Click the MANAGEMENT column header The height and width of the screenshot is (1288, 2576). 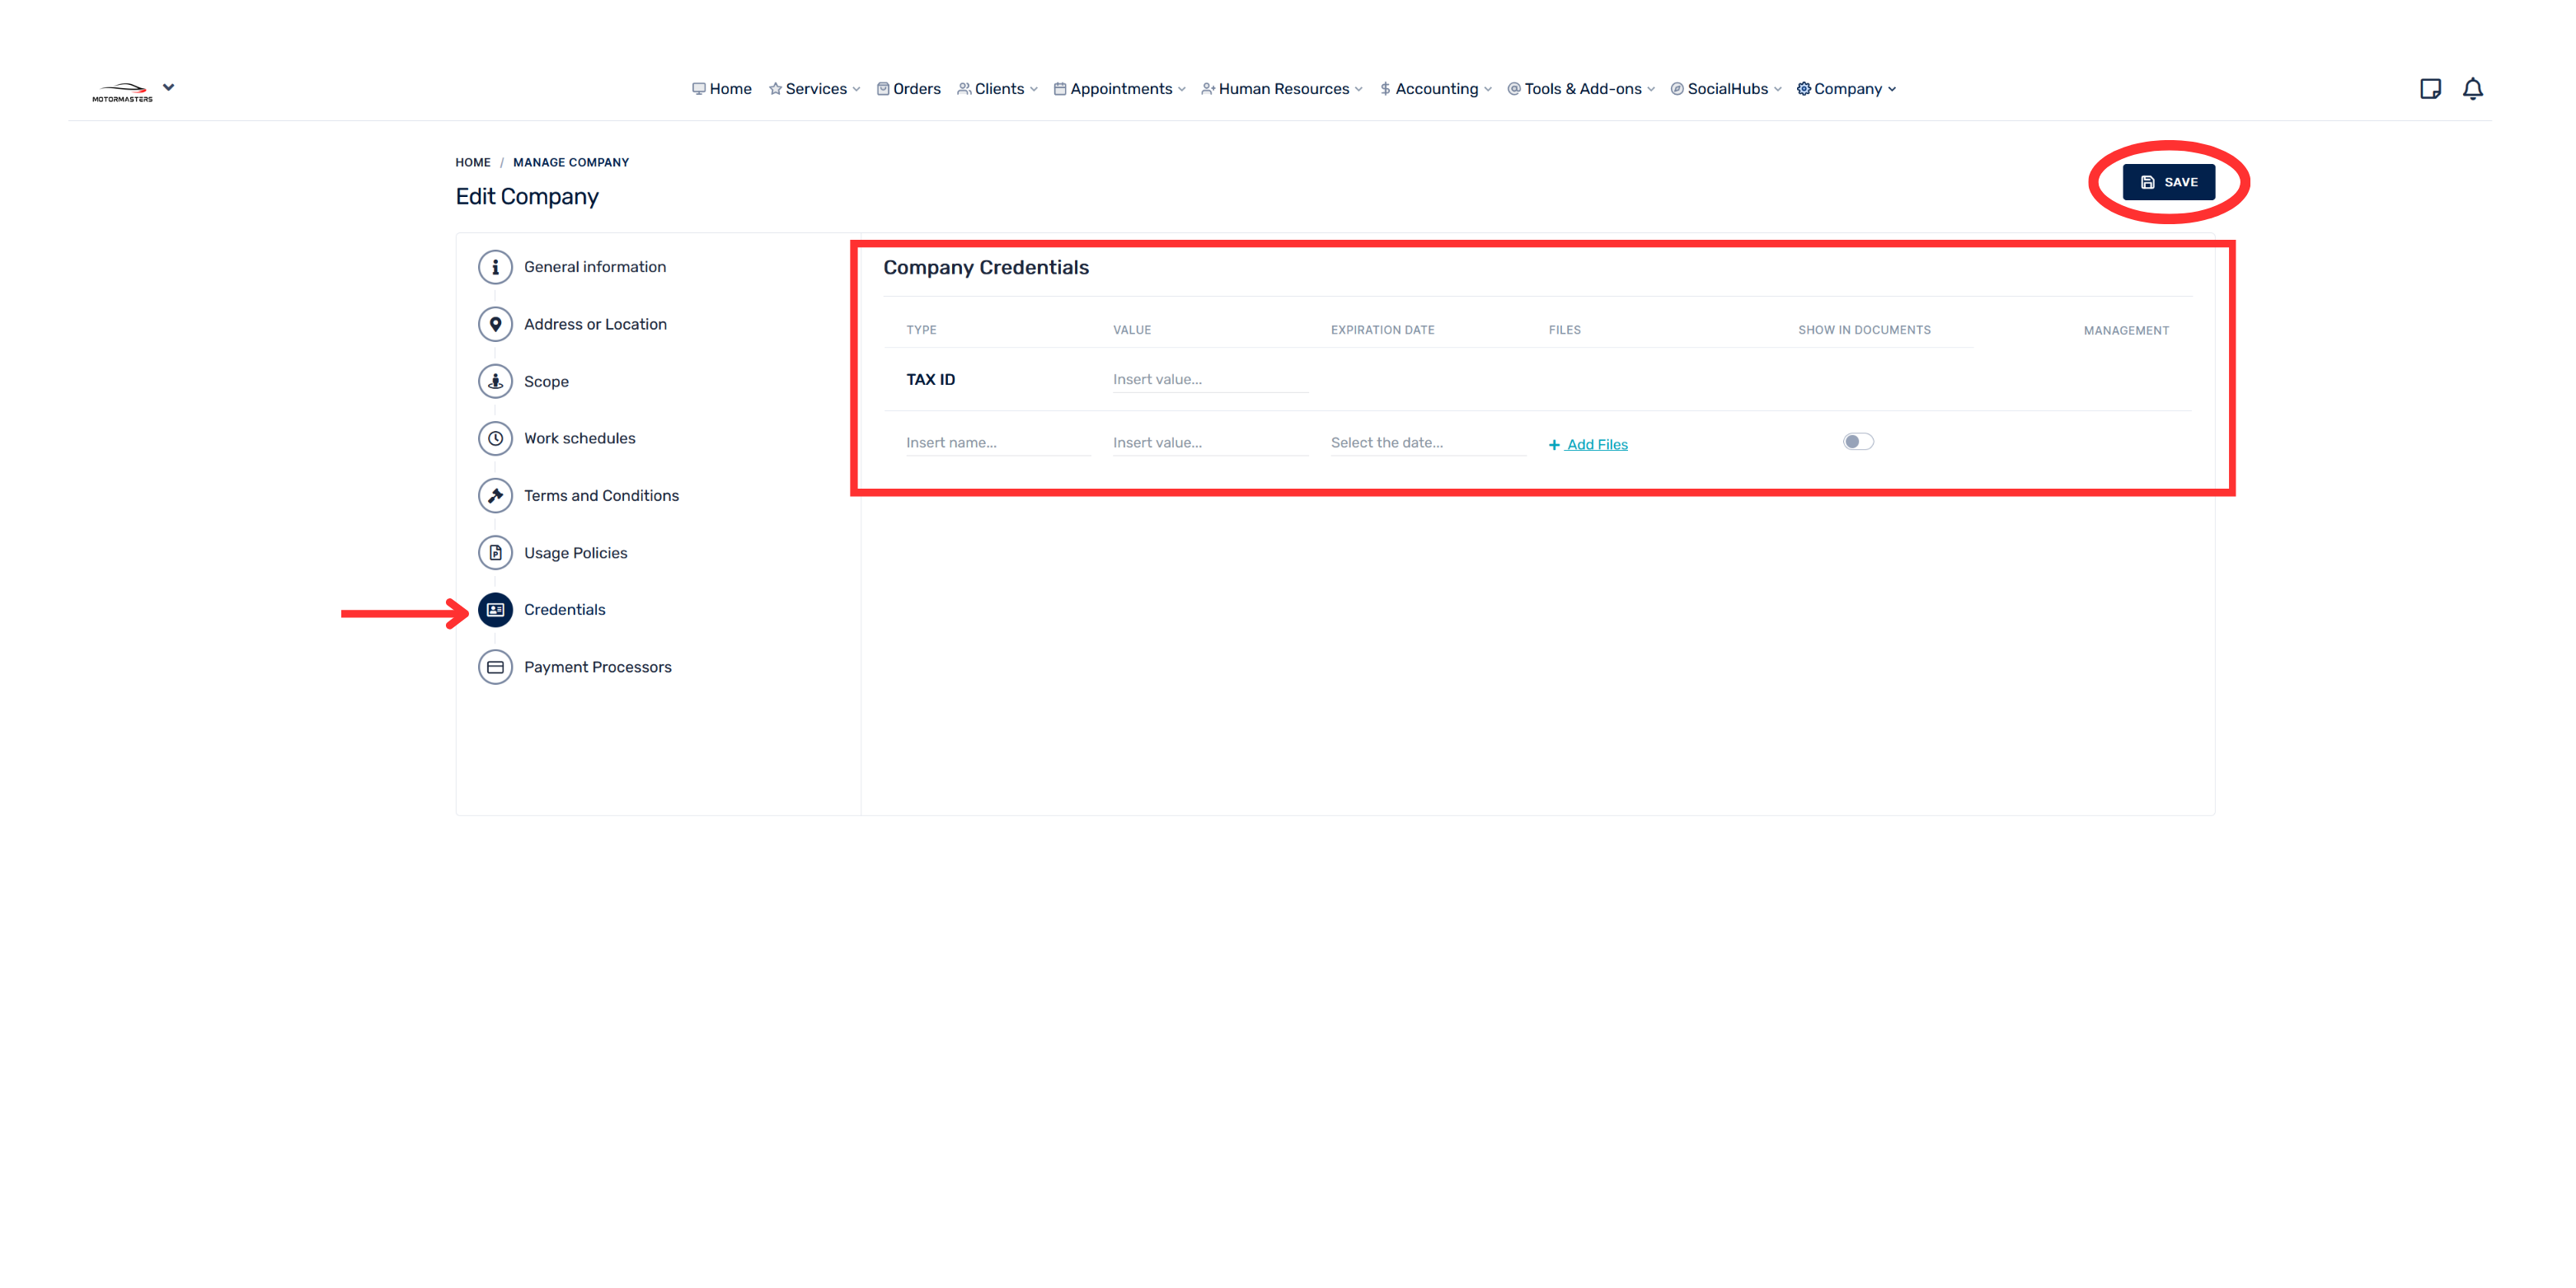(x=2126, y=330)
